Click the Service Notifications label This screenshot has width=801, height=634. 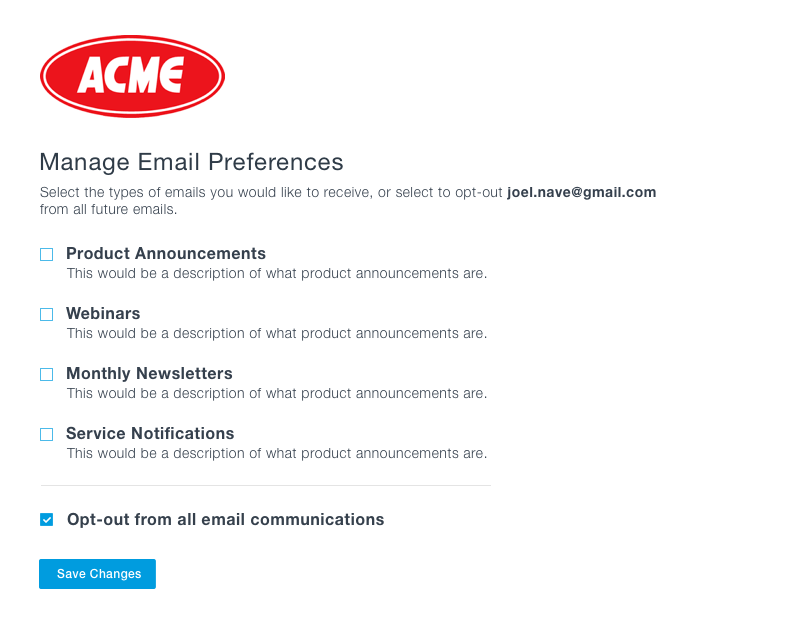tap(150, 433)
